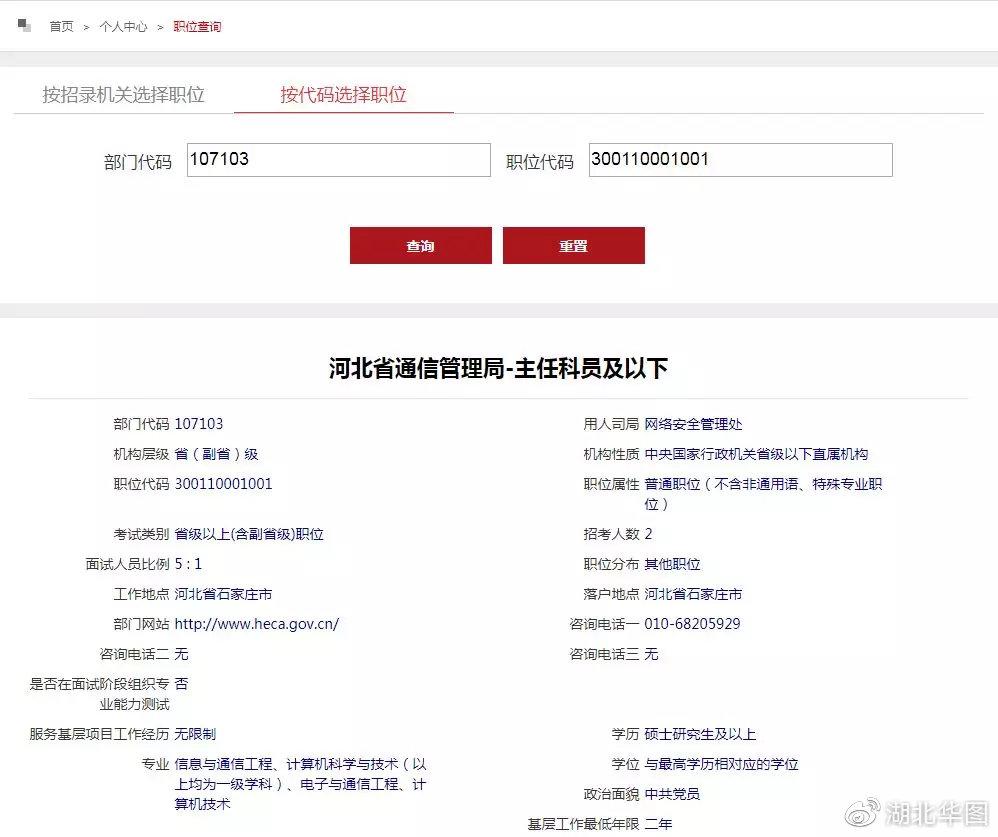This screenshot has width=998, height=837.
Task: Click 考试类别 value 省级以上(含副省级)职位
Action: (249, 534)
